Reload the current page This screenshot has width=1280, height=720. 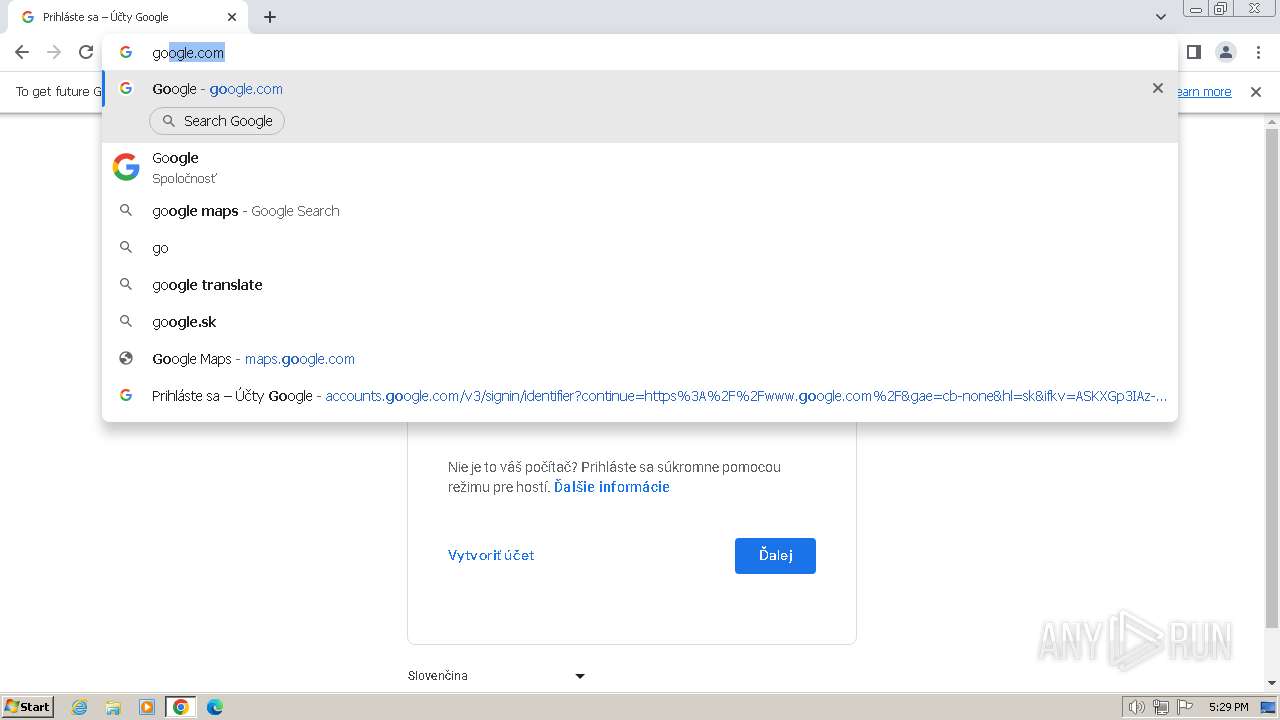86,52
